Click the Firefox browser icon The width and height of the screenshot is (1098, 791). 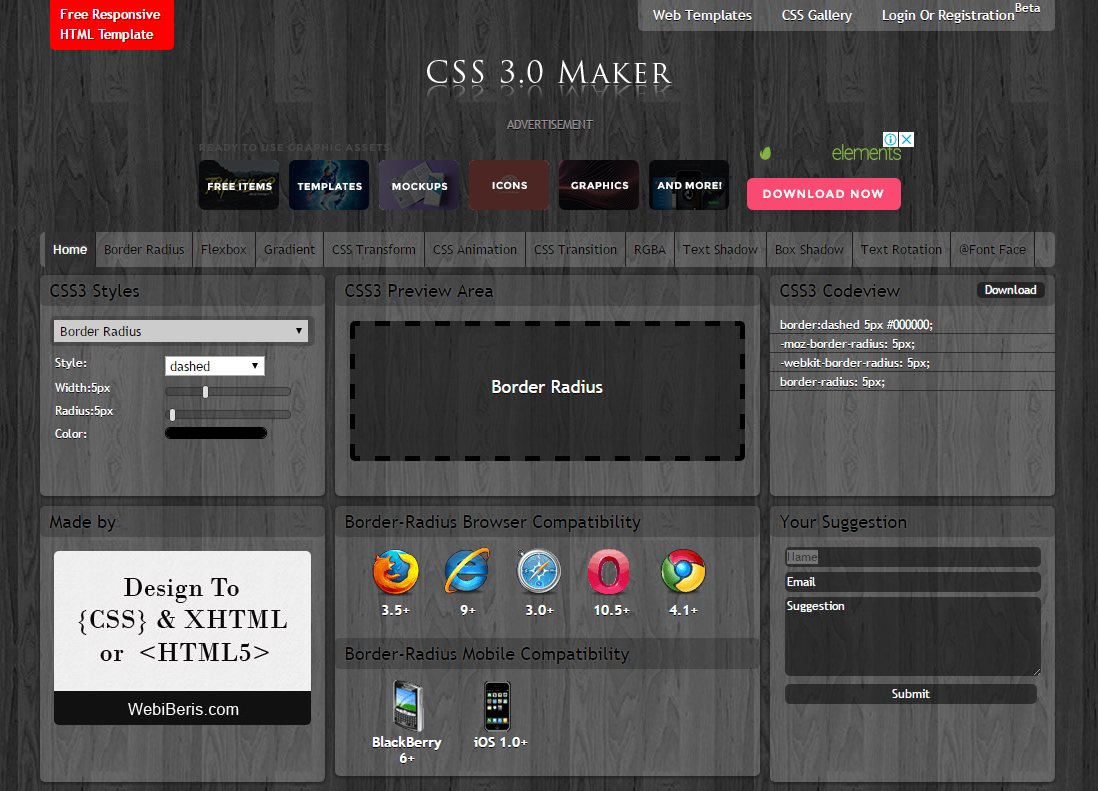395,573
